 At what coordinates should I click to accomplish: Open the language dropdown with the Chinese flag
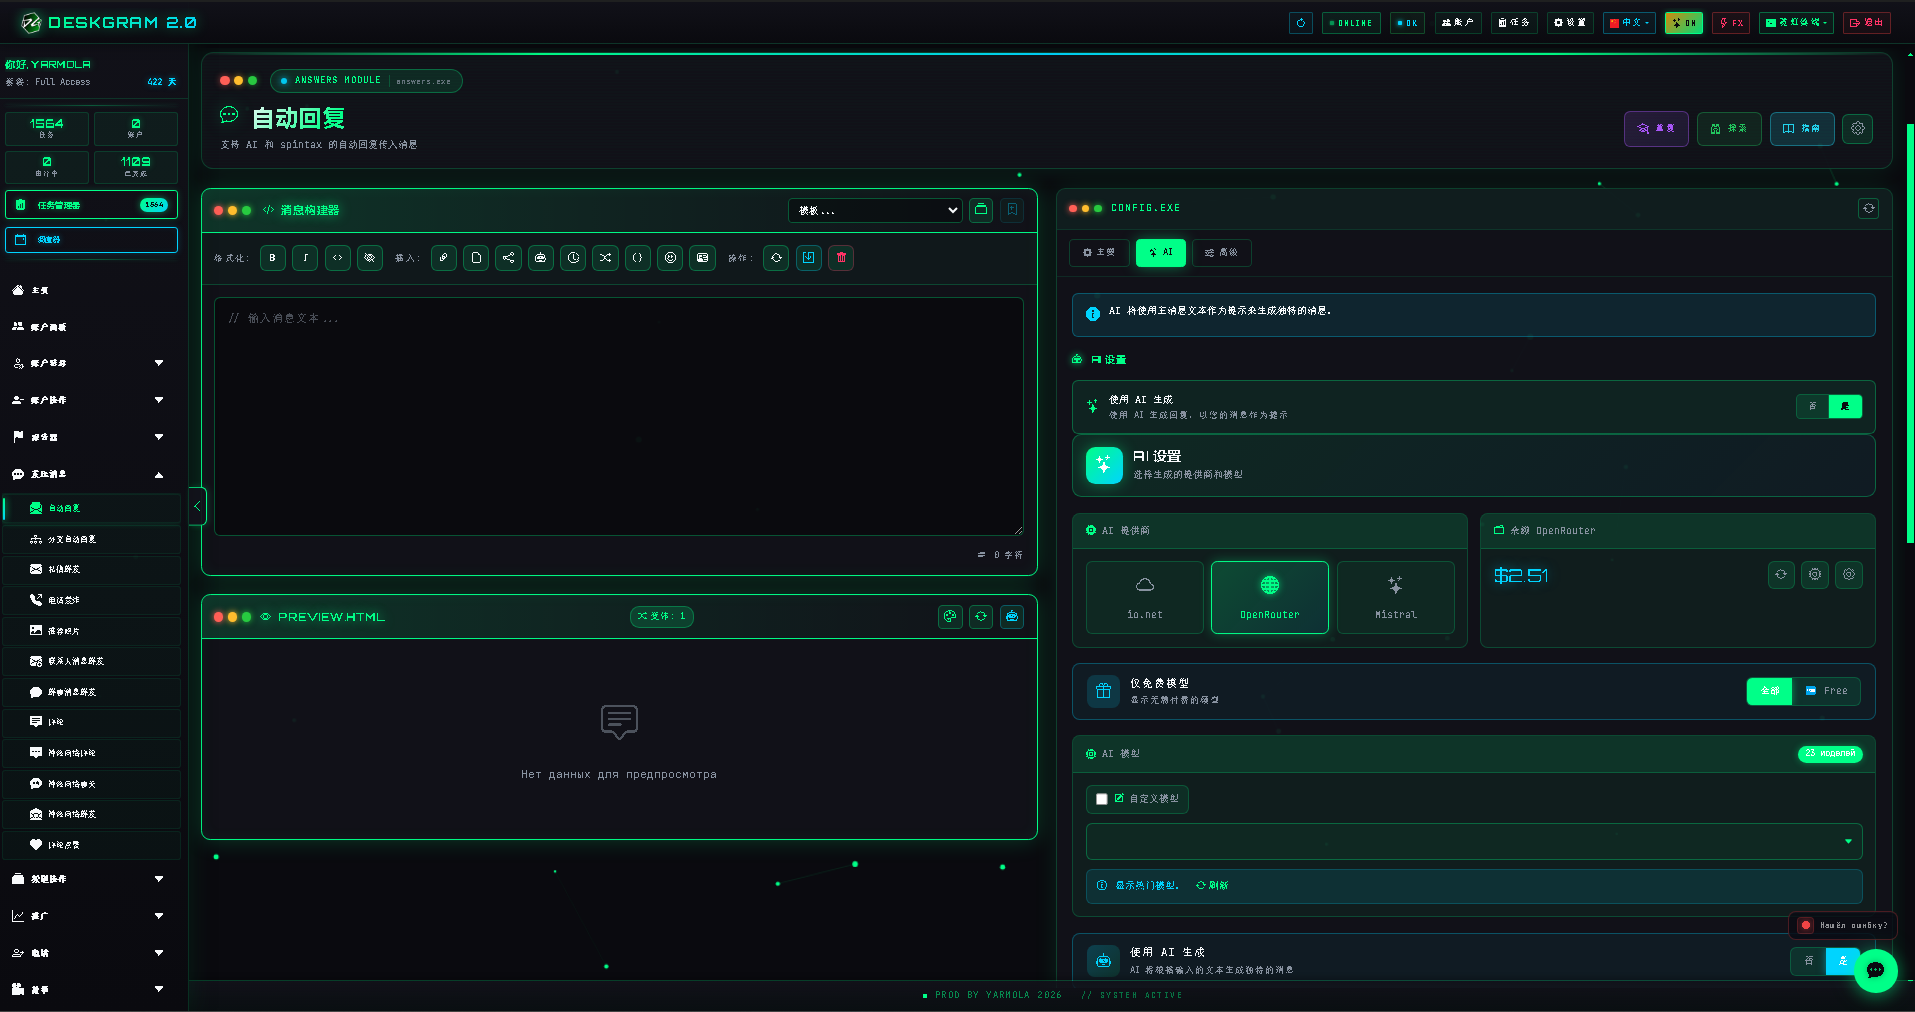[x=1629, y=23]
